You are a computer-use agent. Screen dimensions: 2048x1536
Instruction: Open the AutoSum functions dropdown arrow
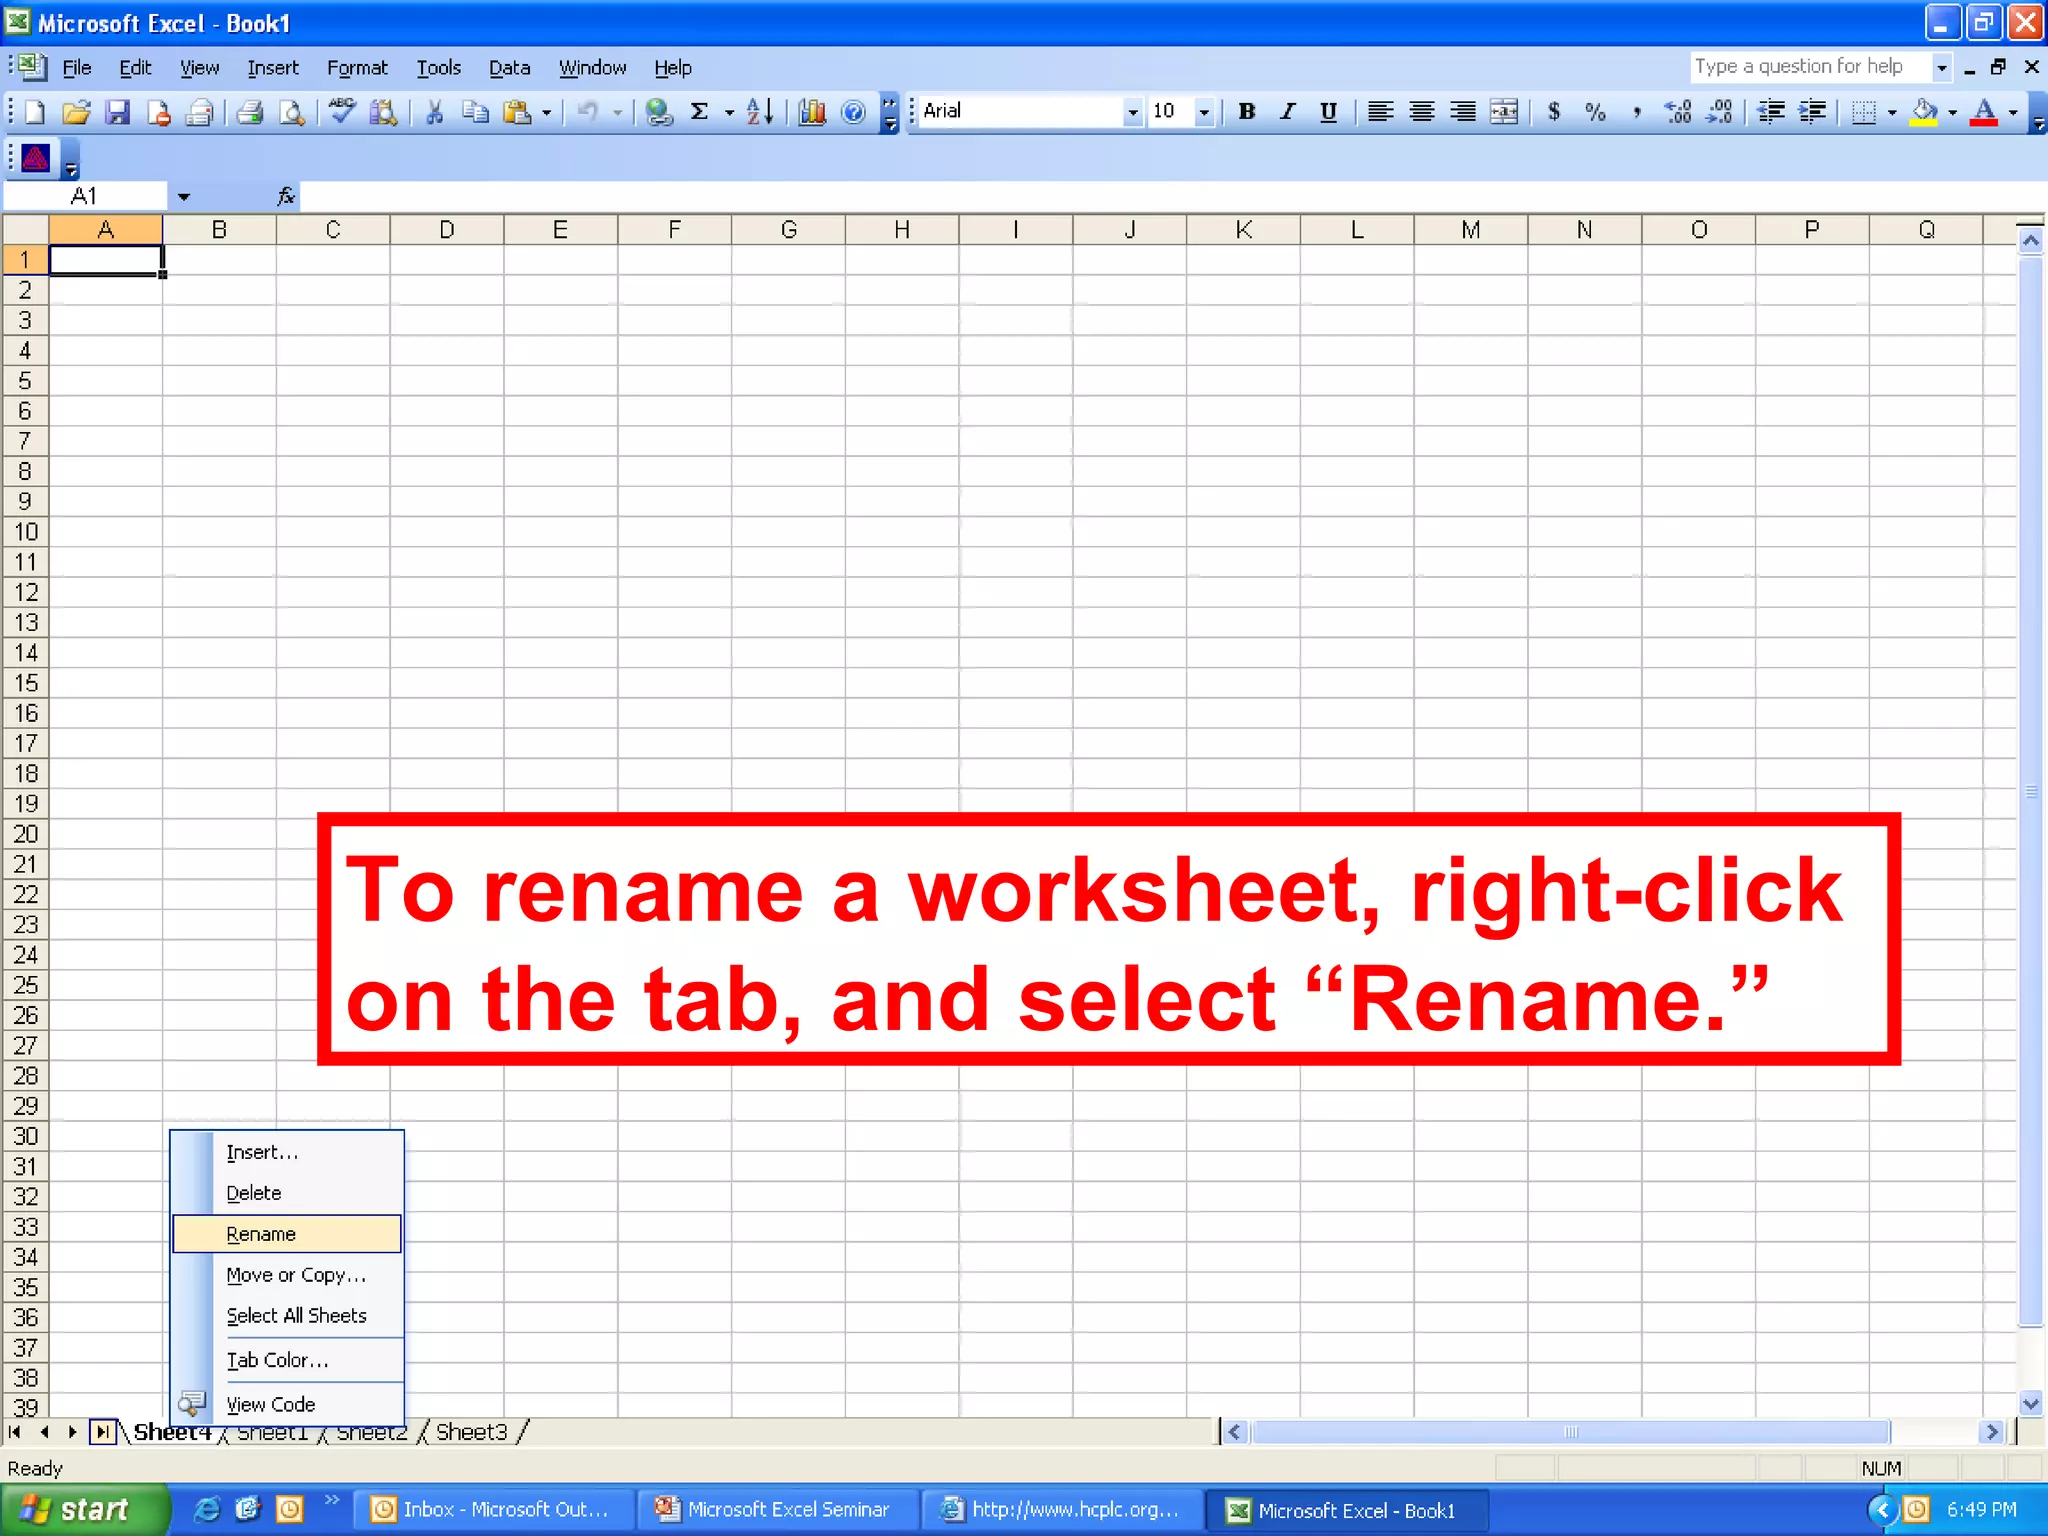pyautogui.click(x=729, y=112)
